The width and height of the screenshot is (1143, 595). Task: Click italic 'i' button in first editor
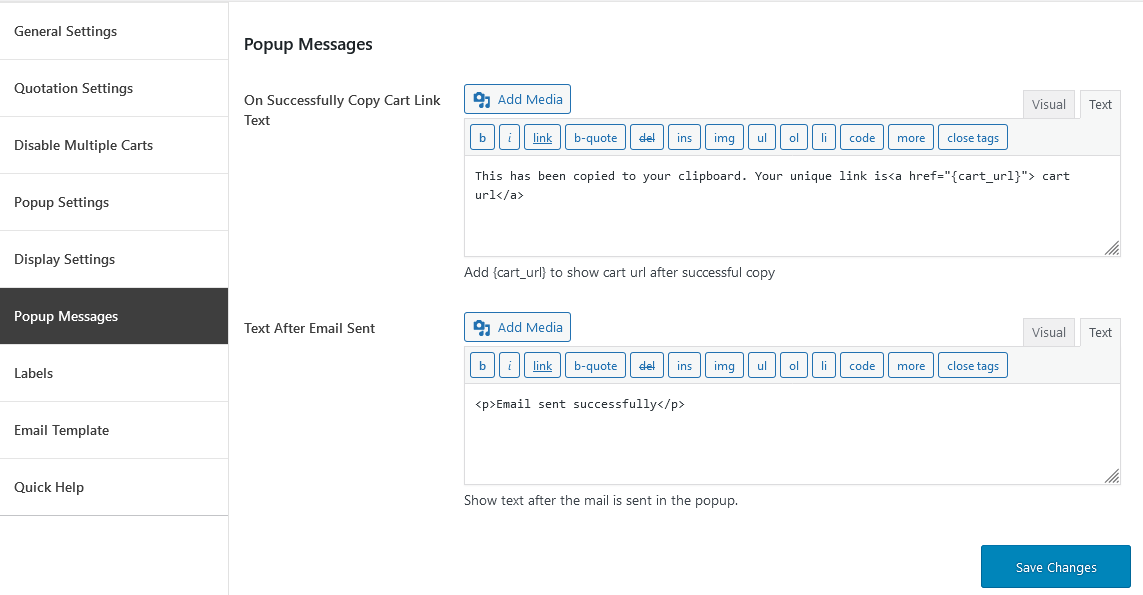(510, 137)
